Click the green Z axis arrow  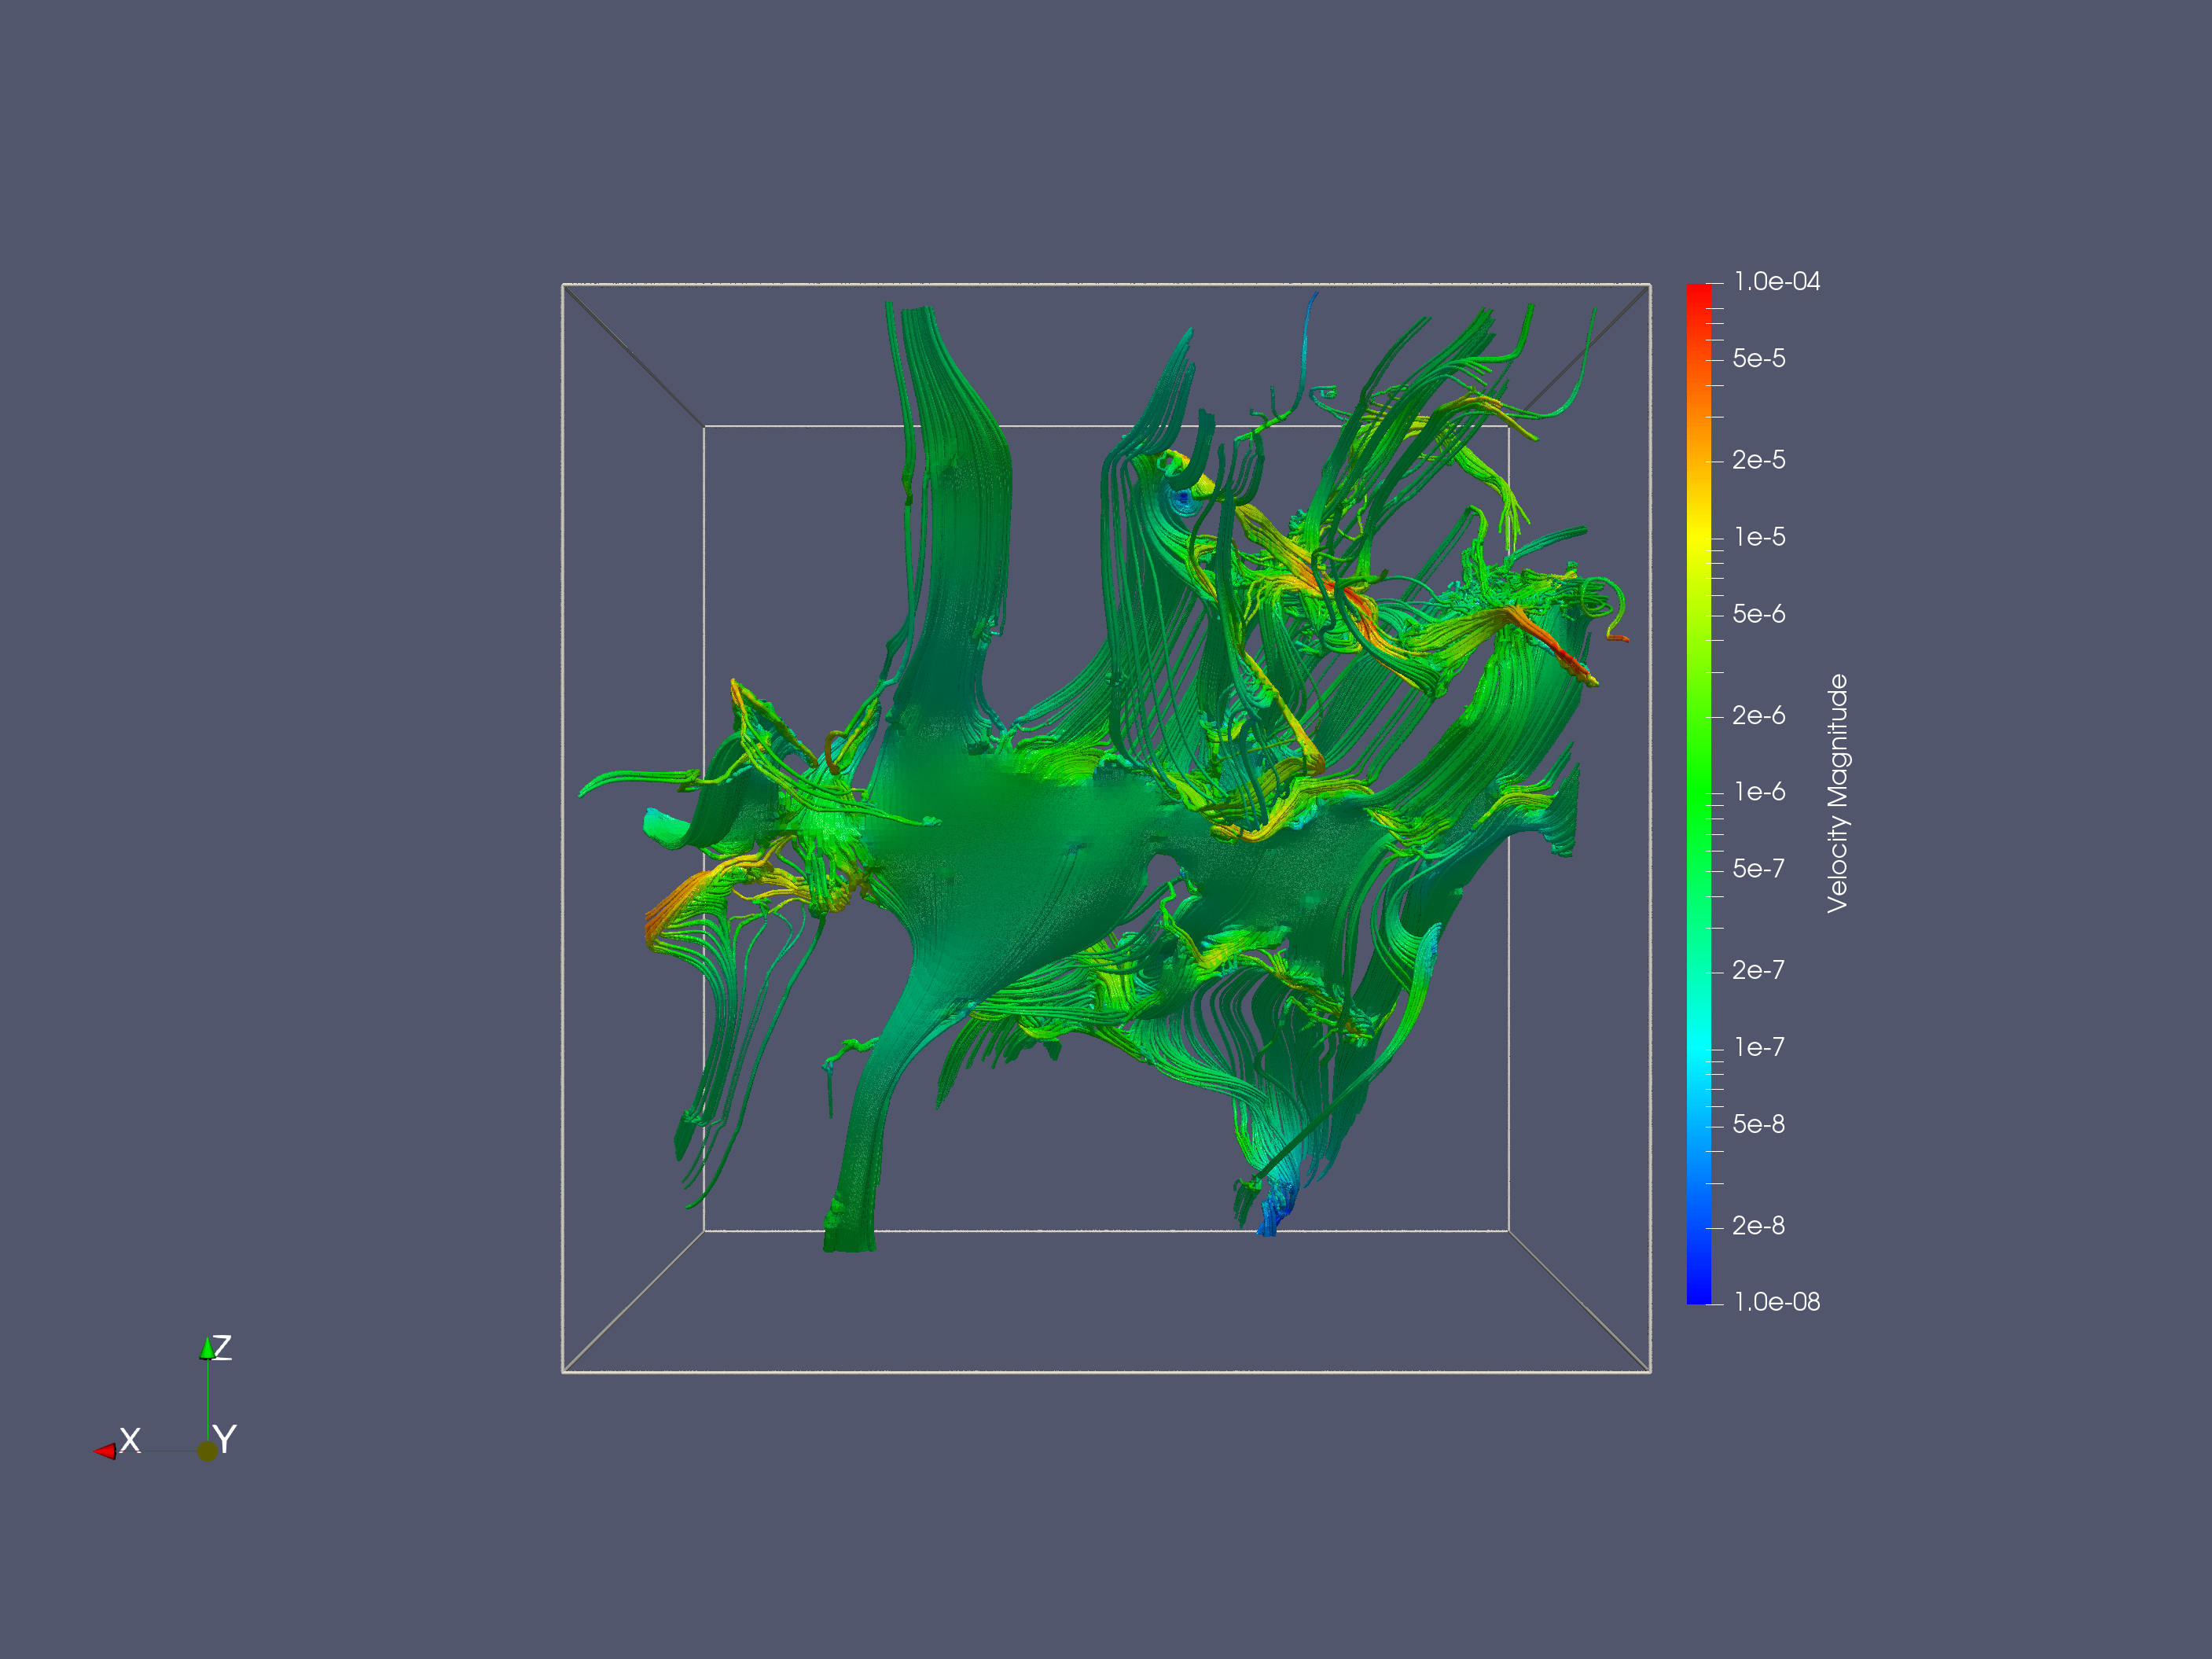pyautogui.click(x=207, y=1349)
